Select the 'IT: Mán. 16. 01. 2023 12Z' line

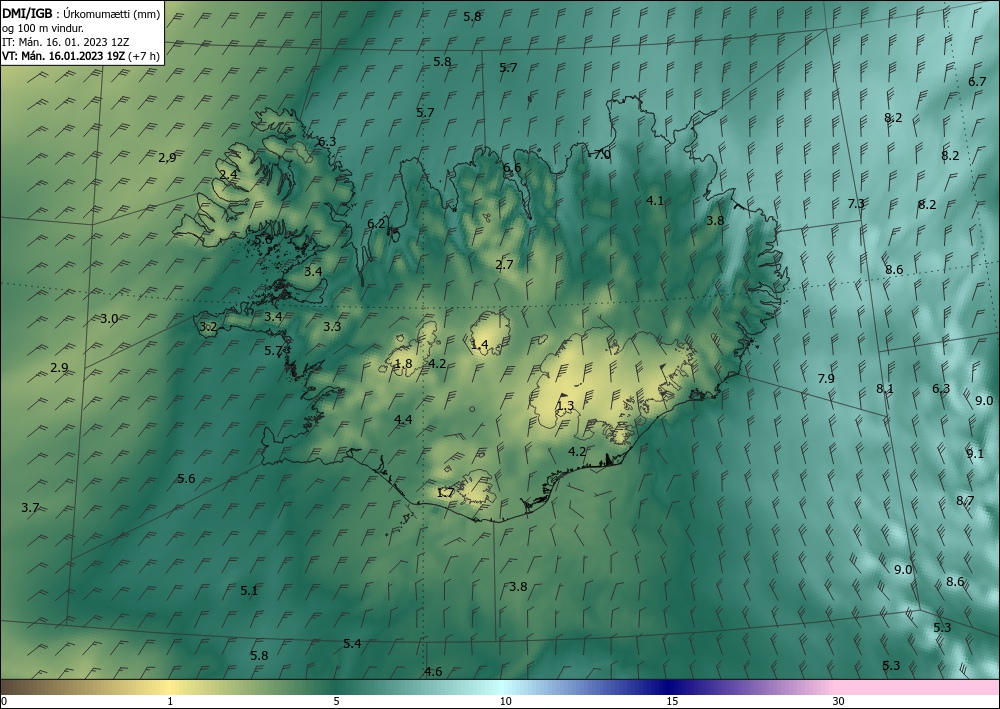(x=66, y=42)
